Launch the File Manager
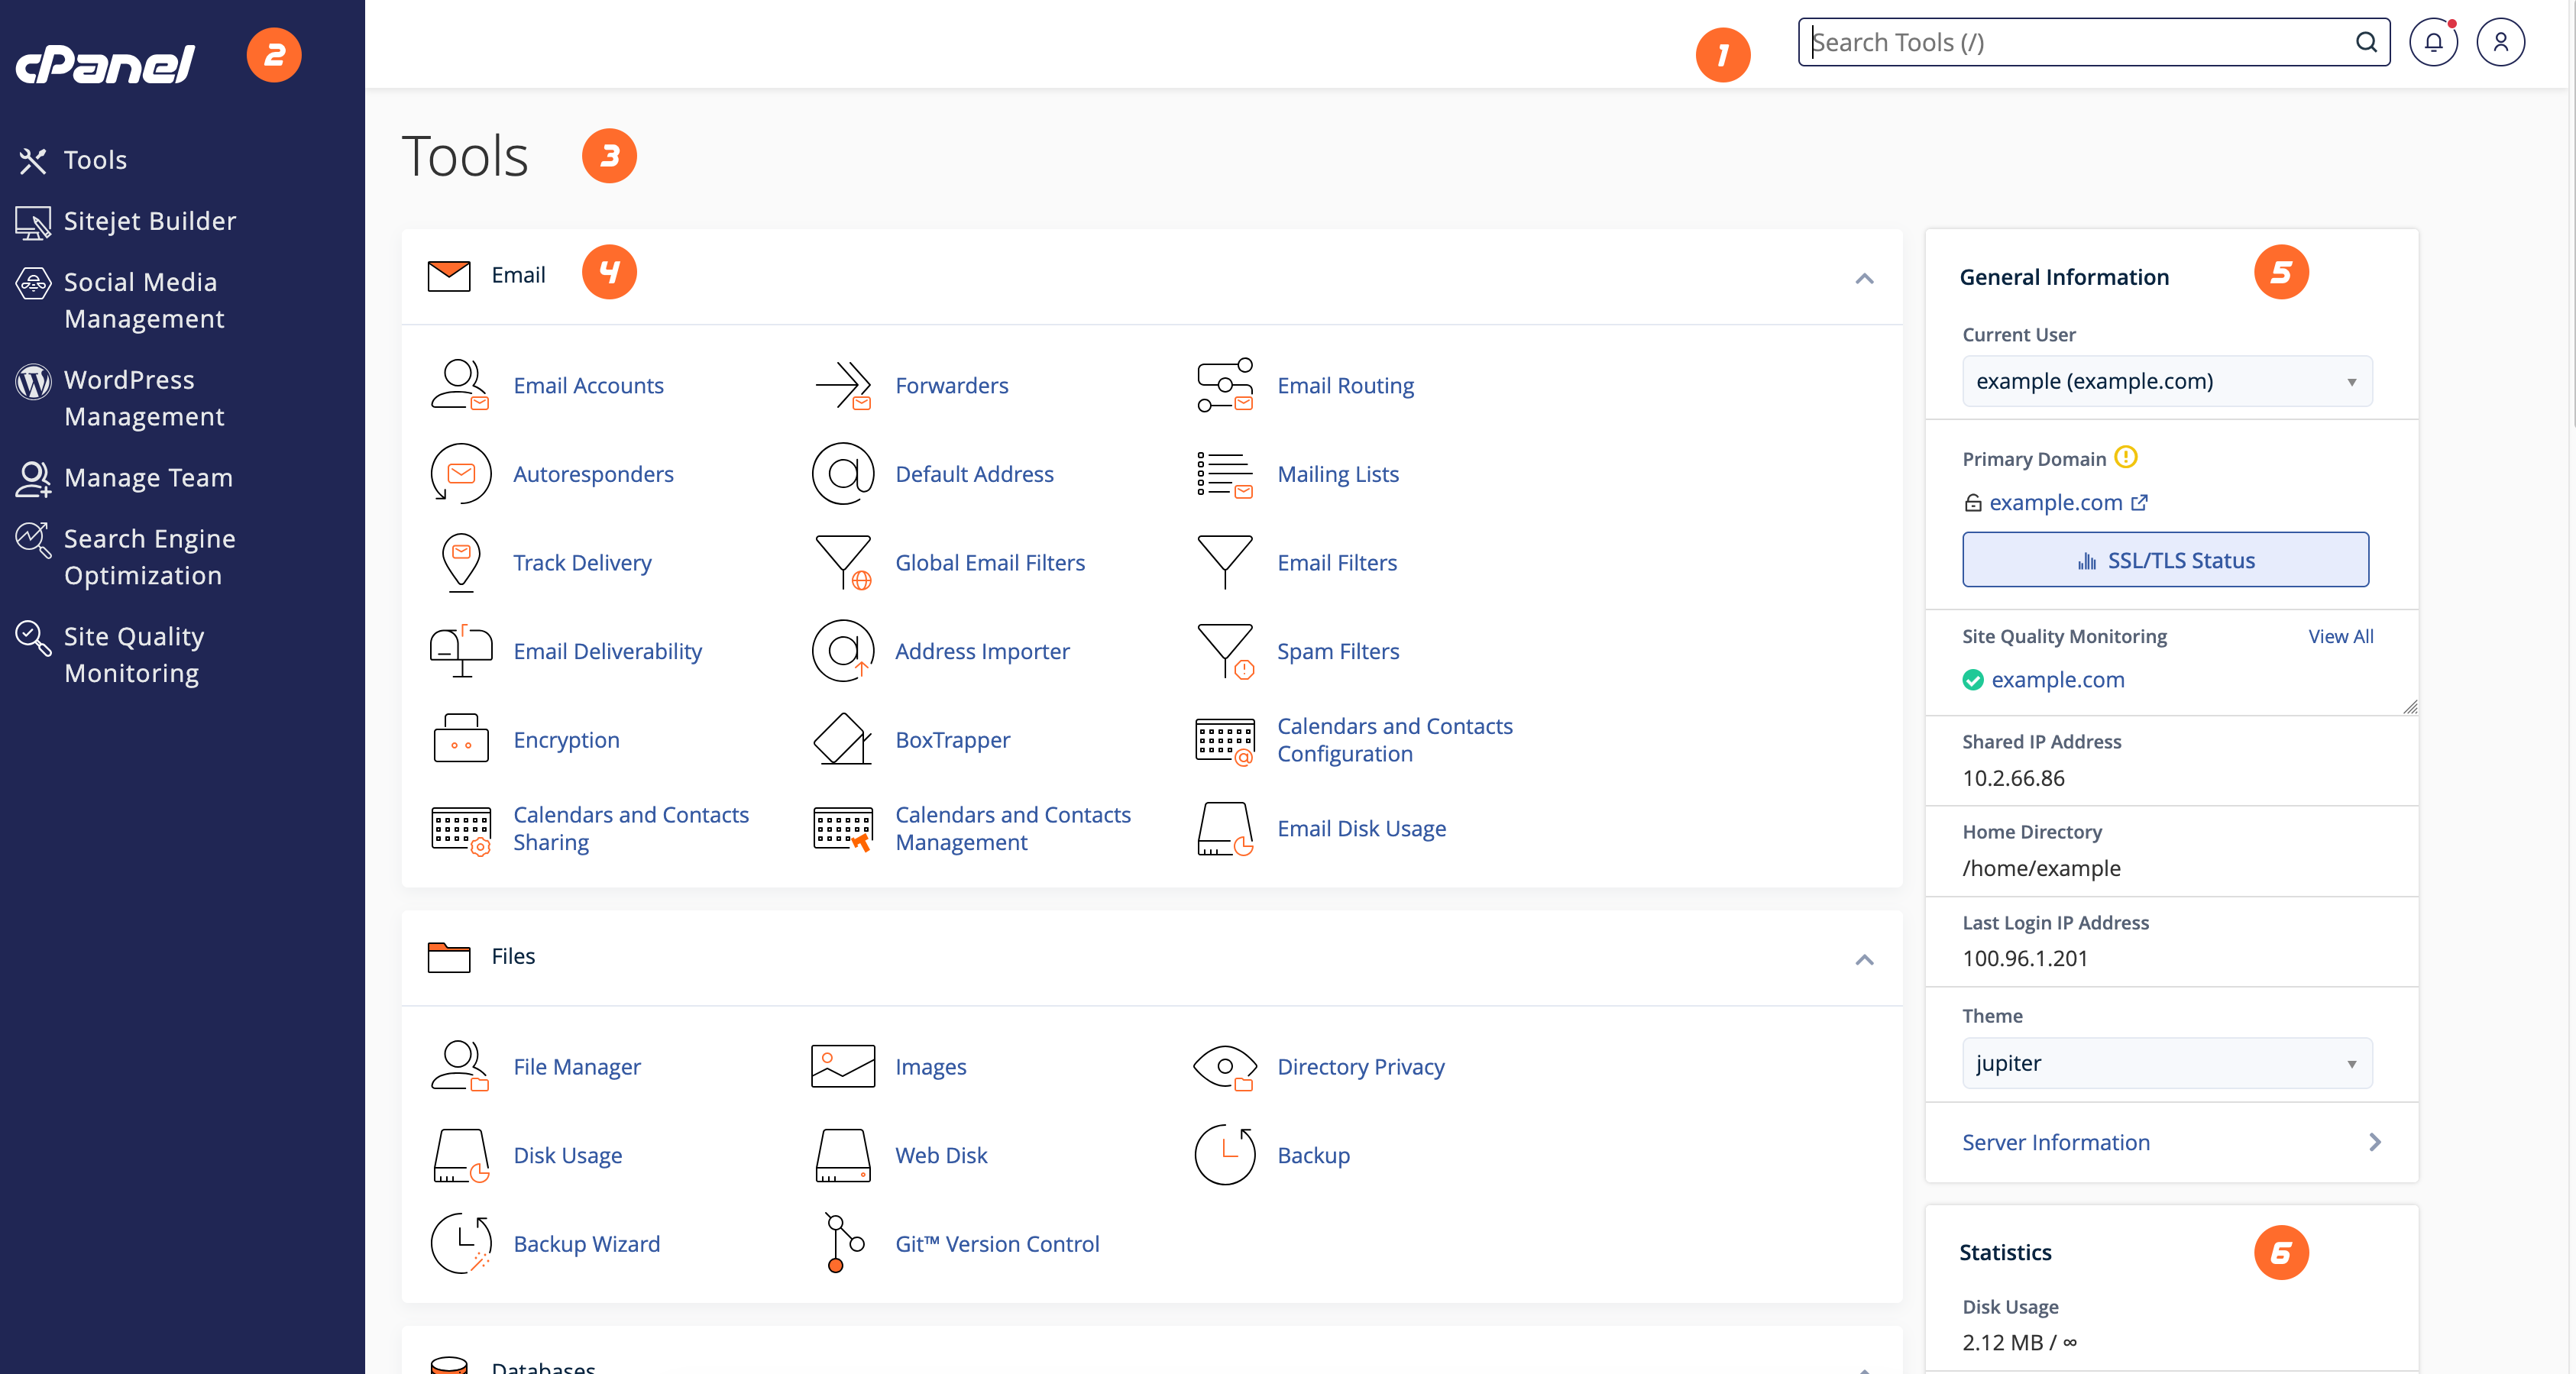Viewport: 2576px width, 1374px height. [577, 1066]
